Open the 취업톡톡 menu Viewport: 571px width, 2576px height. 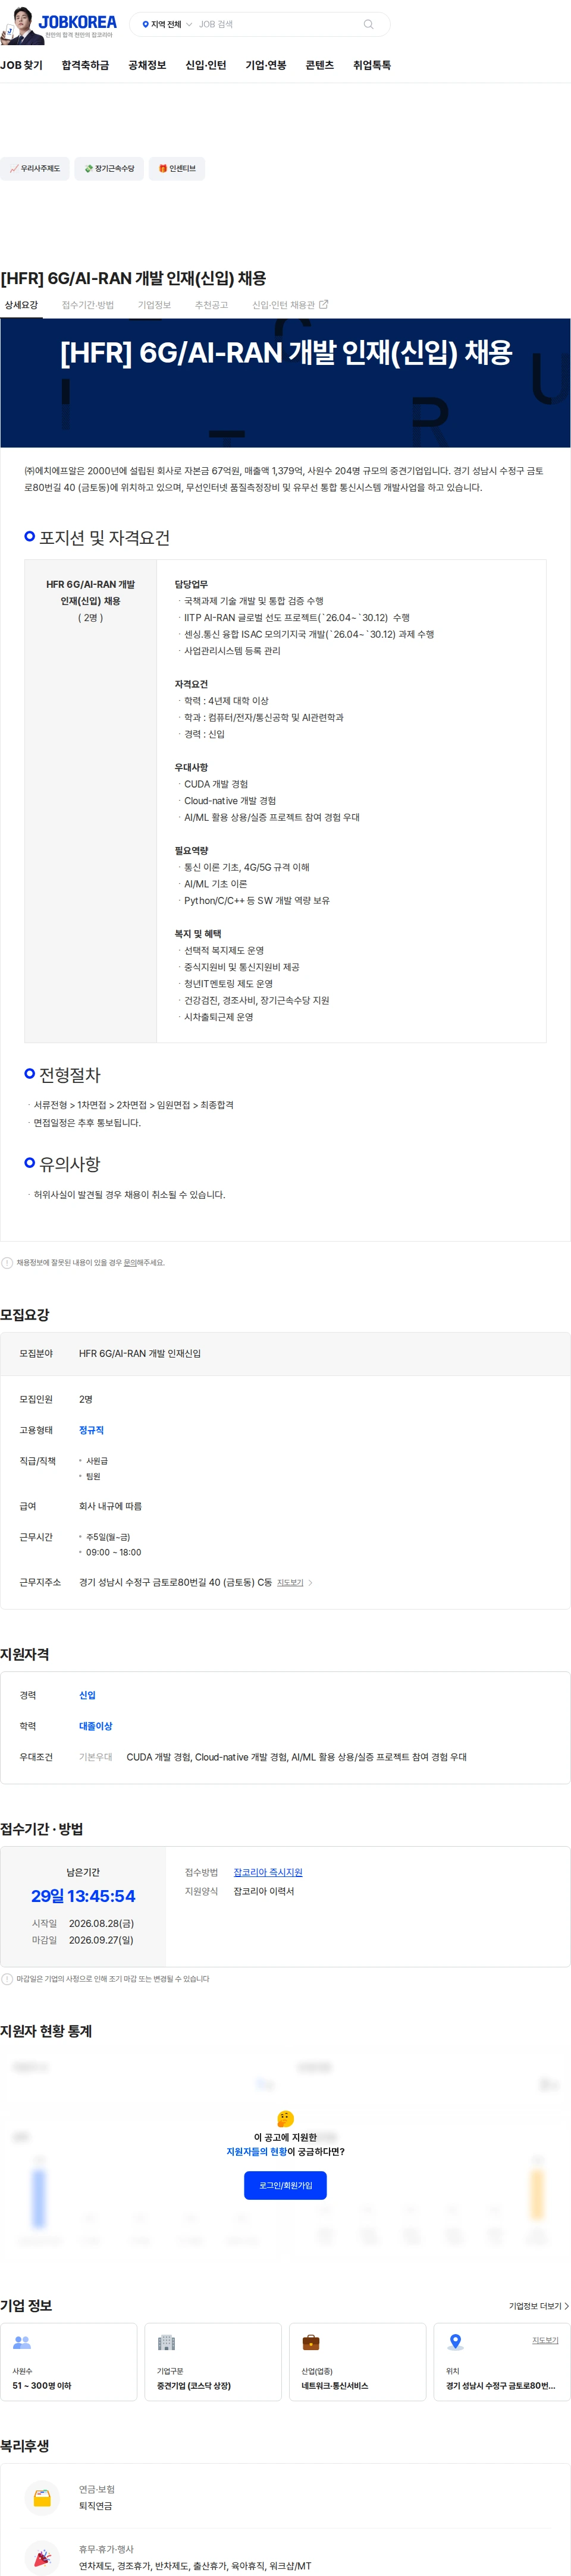click(372, 65)
